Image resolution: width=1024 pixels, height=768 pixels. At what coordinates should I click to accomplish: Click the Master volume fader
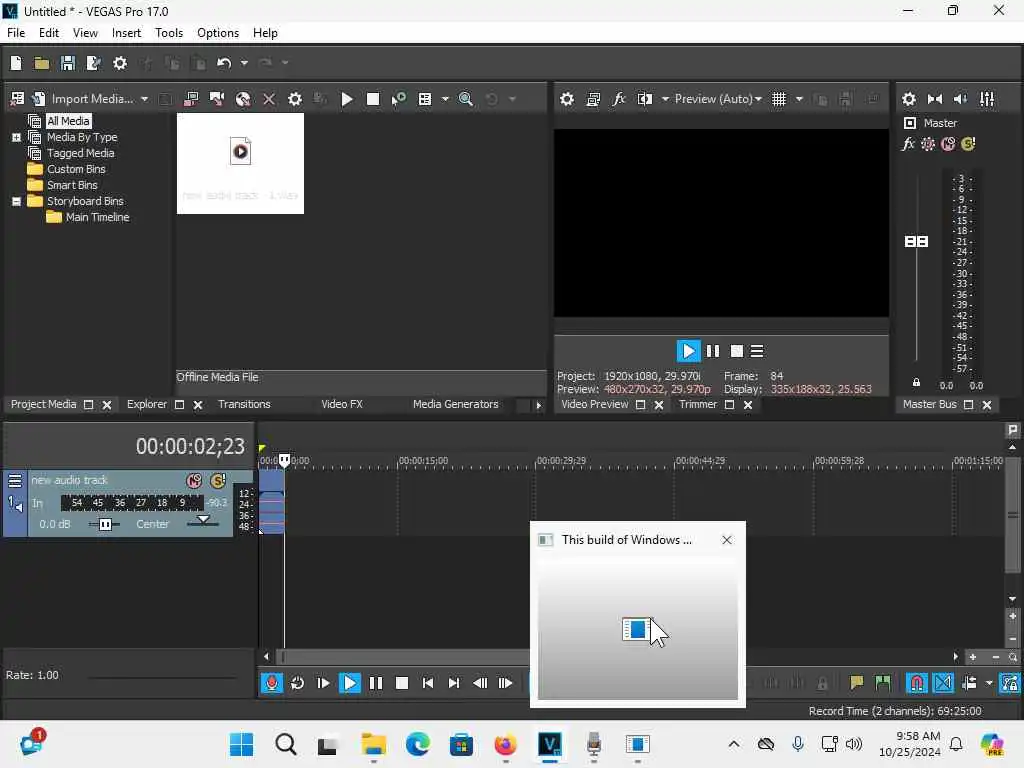tap(916, 242)
